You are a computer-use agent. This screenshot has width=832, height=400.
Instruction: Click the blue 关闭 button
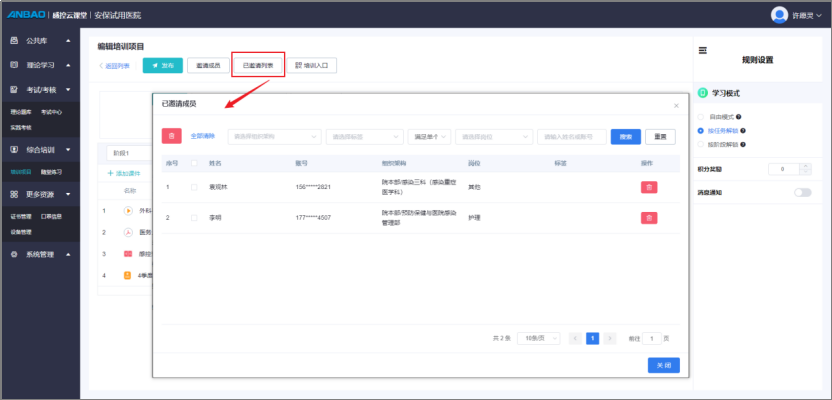[664, 366]
